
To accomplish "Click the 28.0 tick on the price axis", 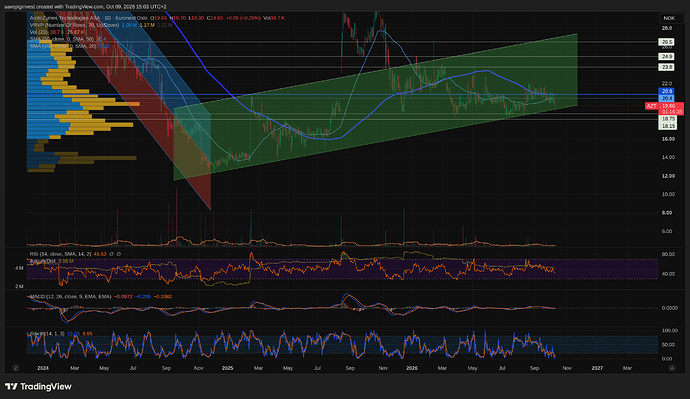I will click(667, 28).
